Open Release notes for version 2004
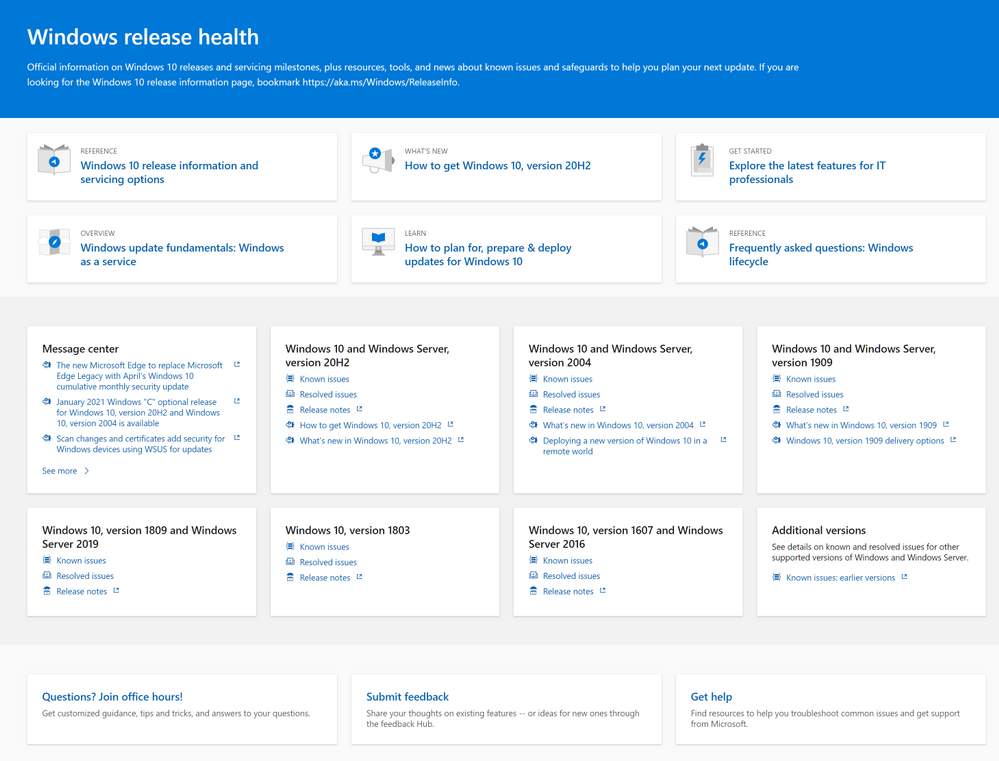This screenshot has height=761, width=999. (x=568, y=410)
